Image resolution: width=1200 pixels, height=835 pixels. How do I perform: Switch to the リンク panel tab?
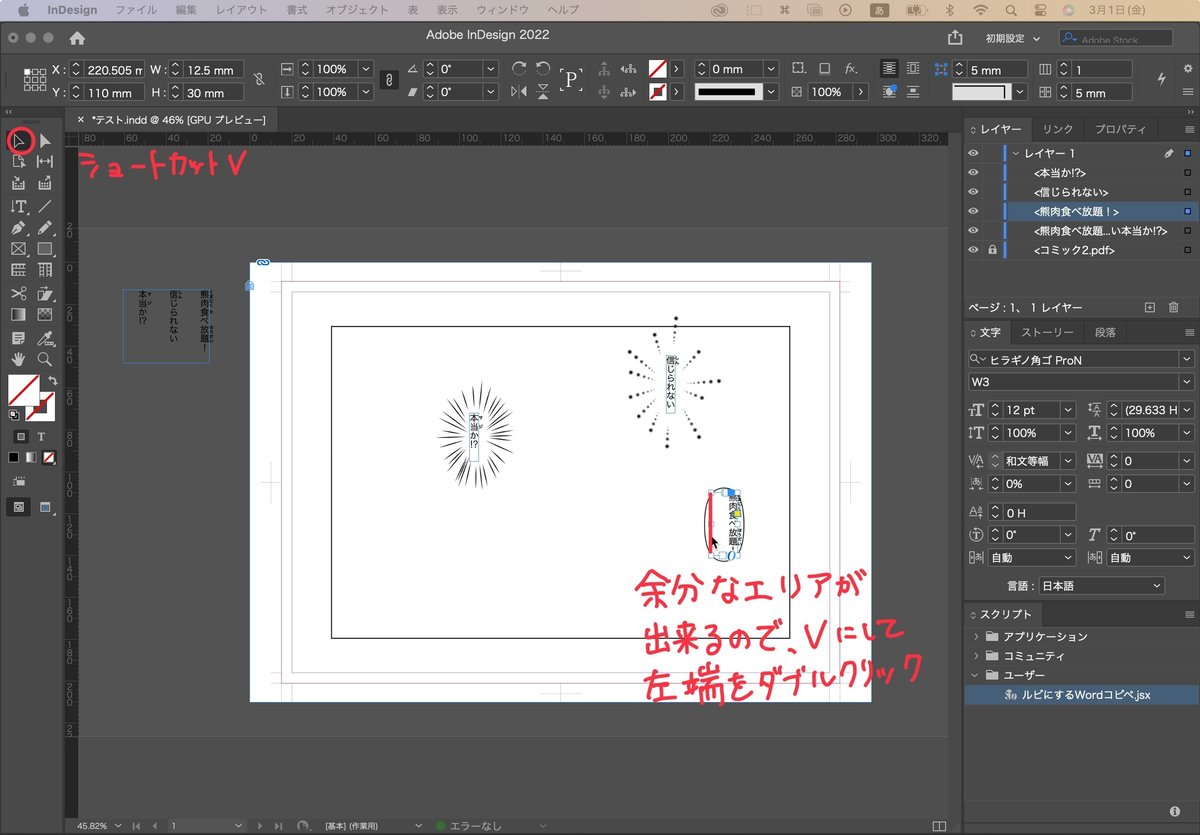[x=1057, y=129]
